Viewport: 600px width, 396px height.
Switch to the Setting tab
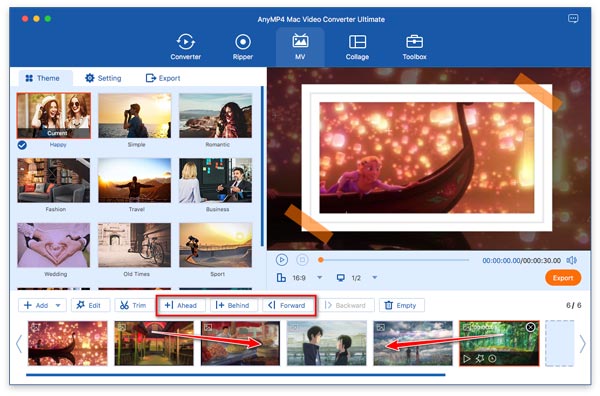tap(103, 78)
